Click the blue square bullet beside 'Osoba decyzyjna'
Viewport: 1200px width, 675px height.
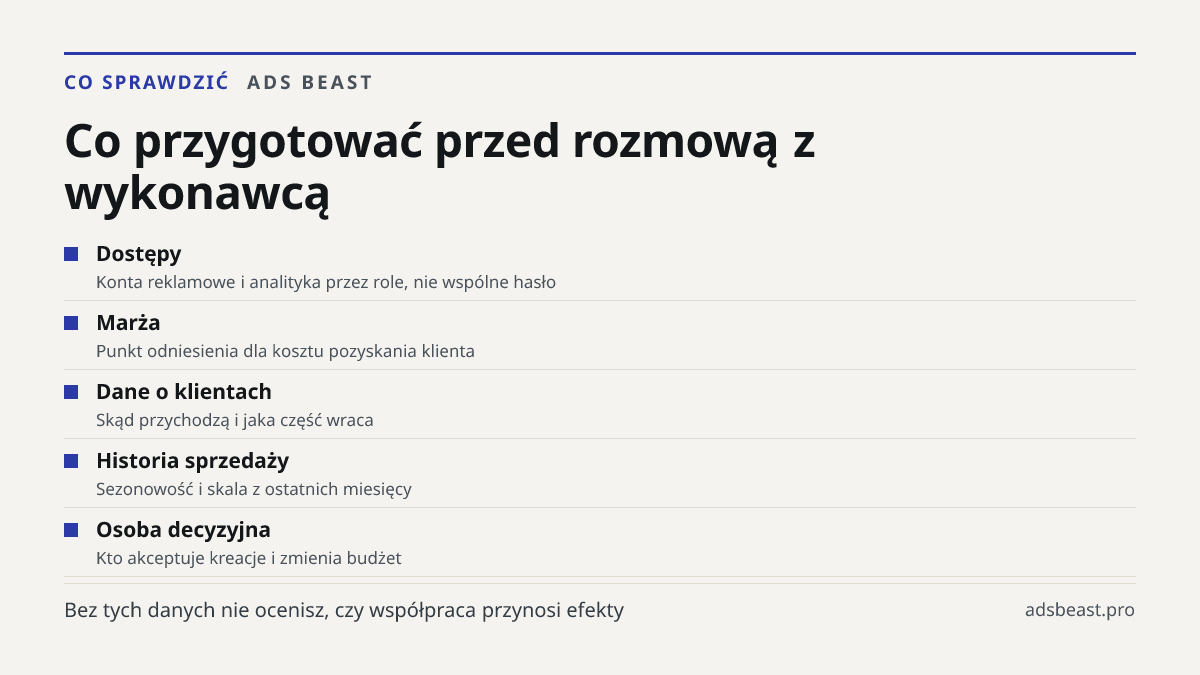click(x=71, y=530)
